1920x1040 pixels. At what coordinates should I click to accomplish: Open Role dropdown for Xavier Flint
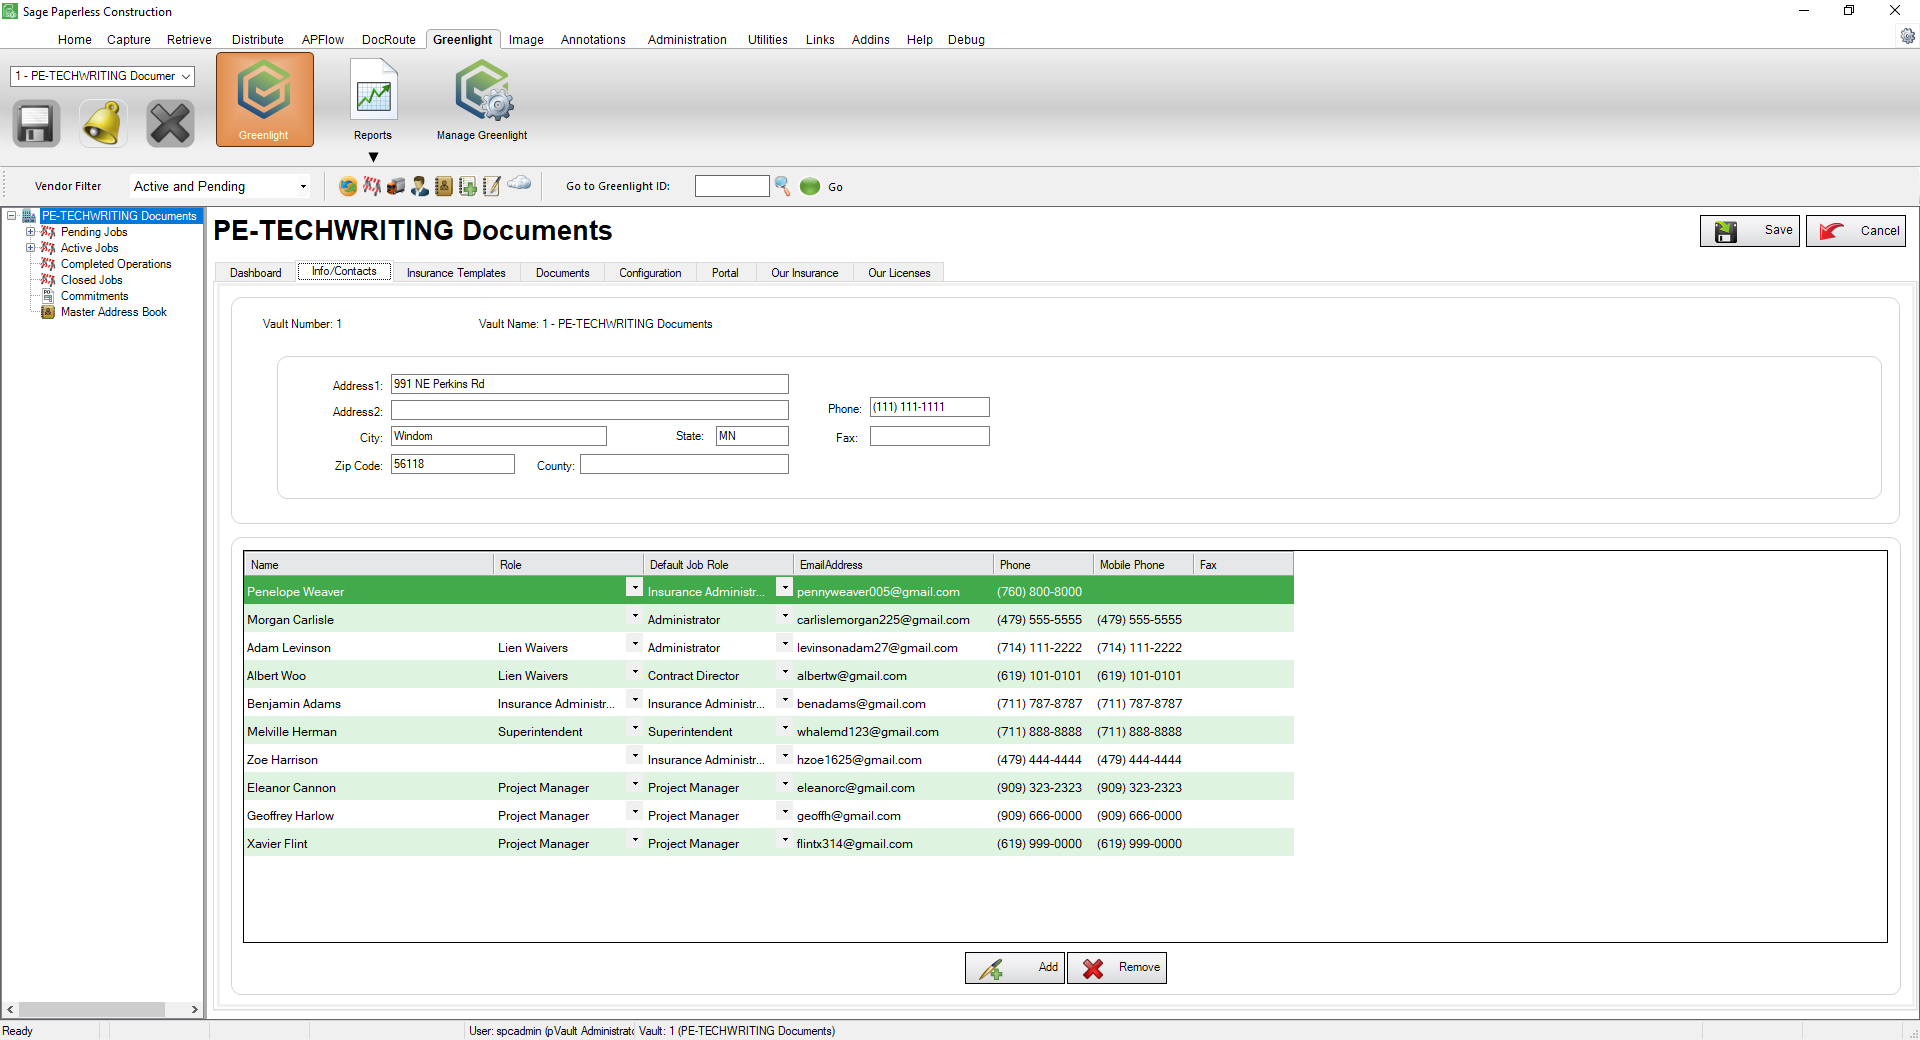(x=635, y=840)
